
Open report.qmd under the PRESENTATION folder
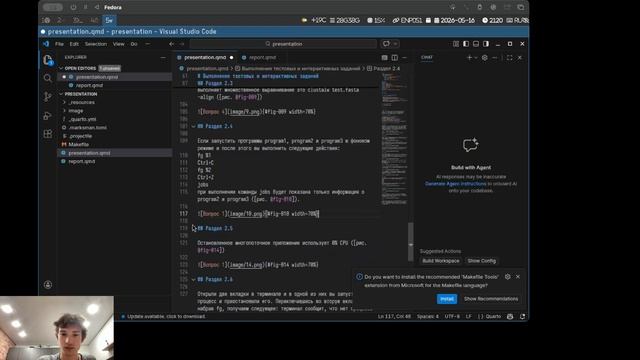click(82, 161)
